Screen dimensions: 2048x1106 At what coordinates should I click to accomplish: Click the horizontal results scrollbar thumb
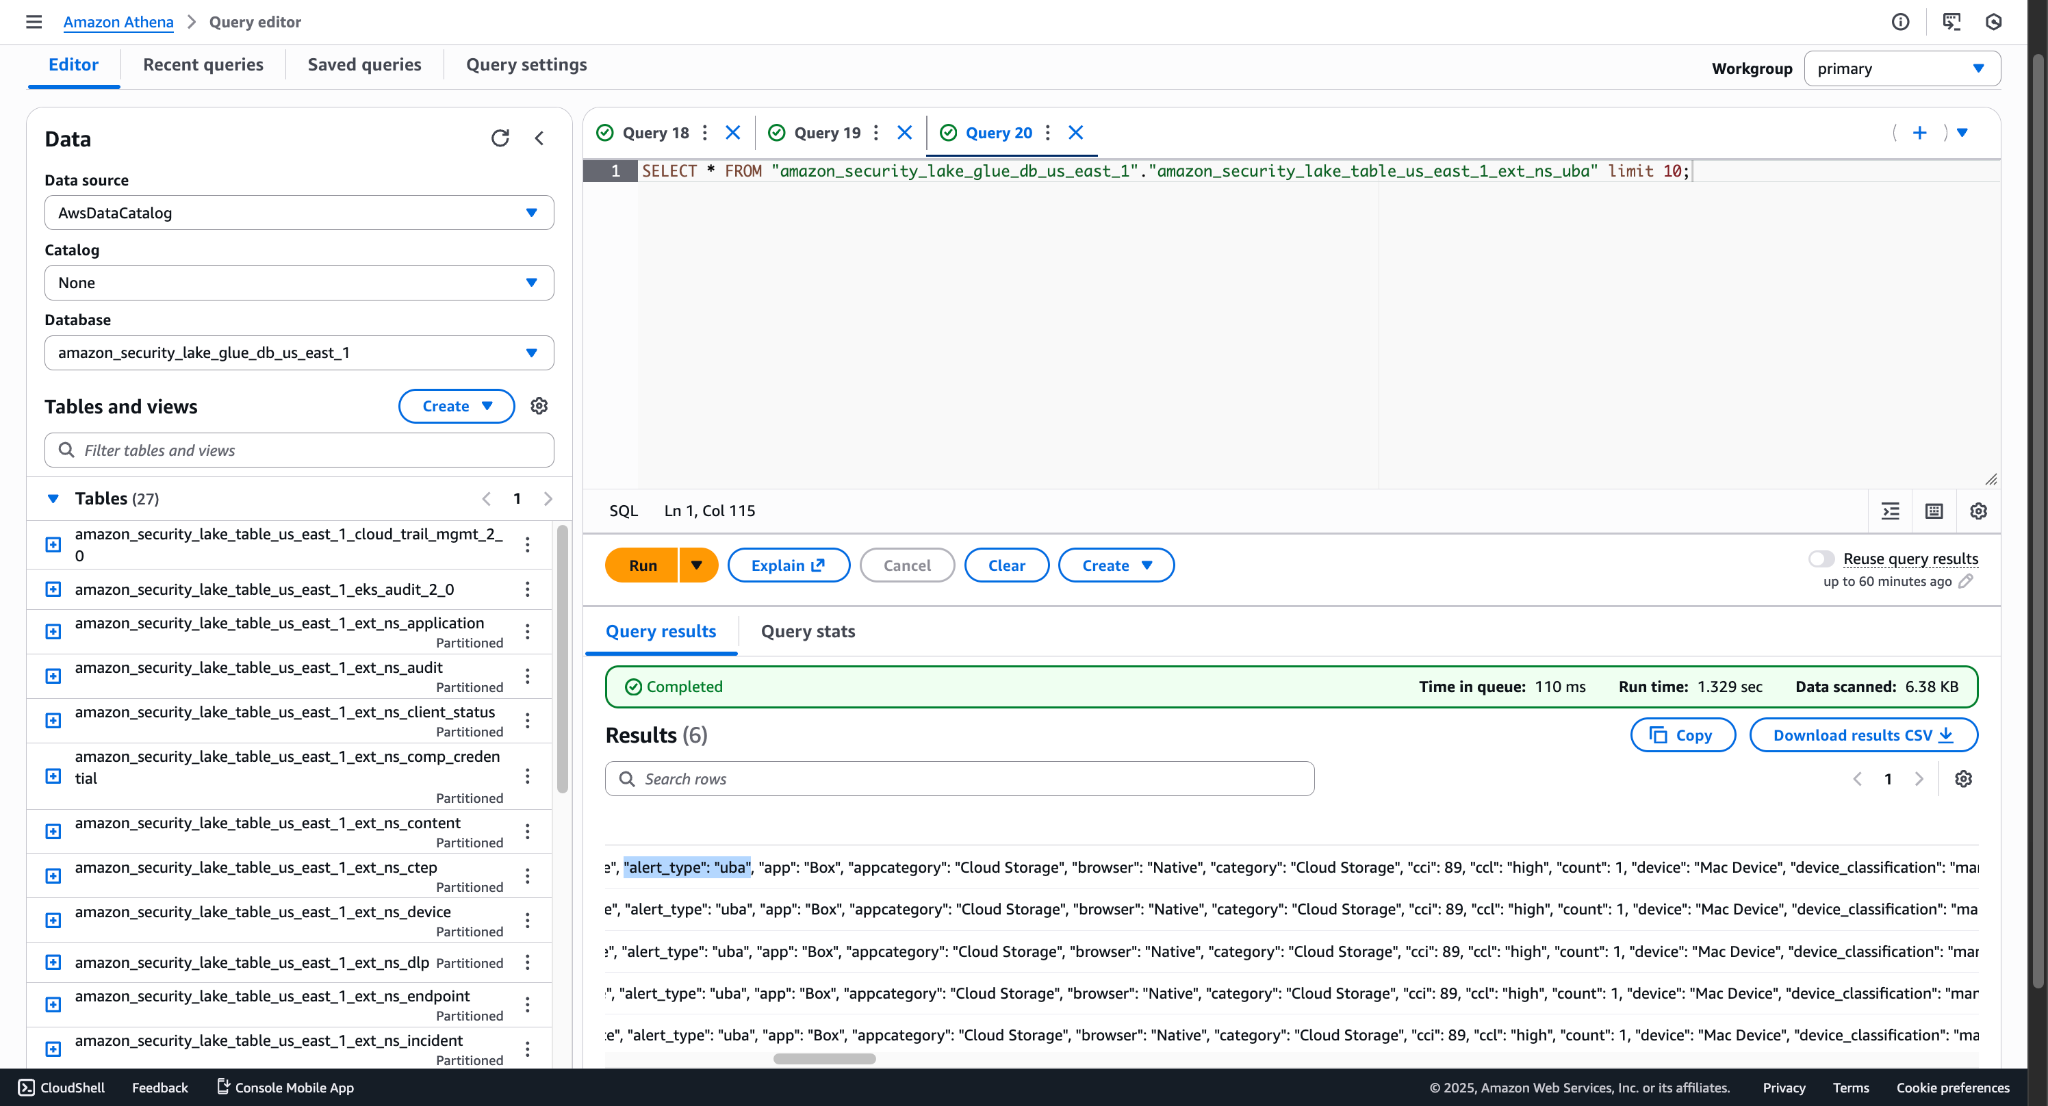pos(824,1059)
